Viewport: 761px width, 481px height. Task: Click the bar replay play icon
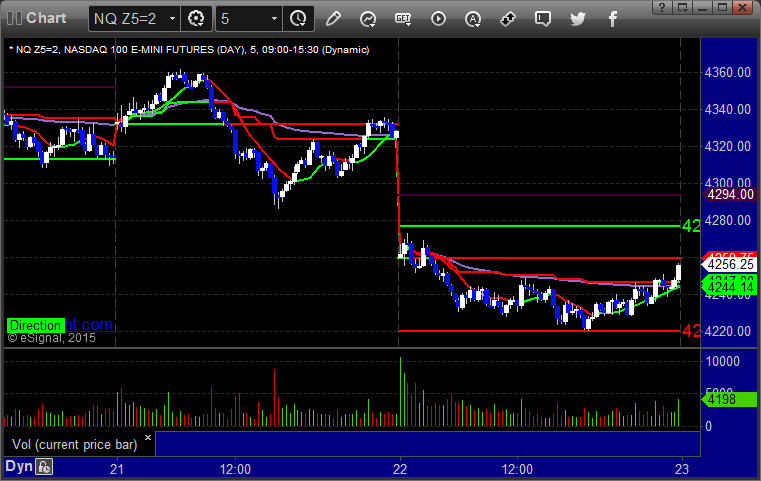[438, 19]
